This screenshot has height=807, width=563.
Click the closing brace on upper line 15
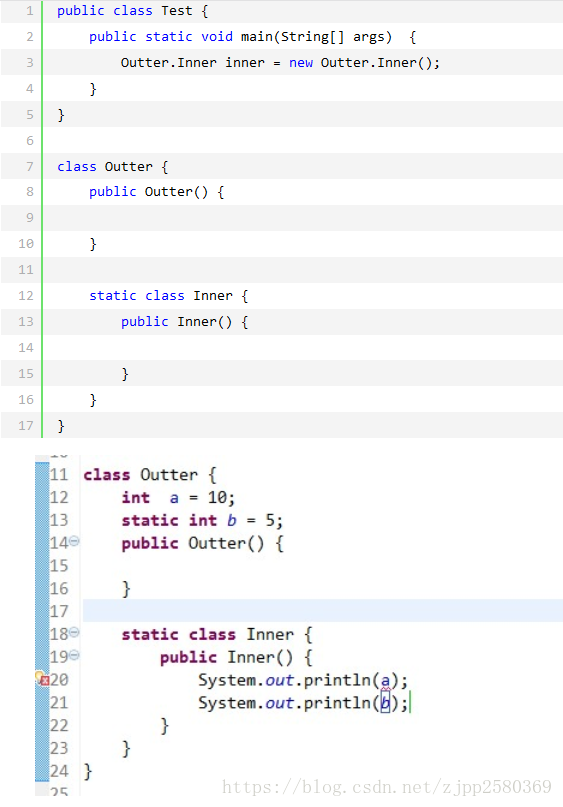[x=125, y=374]
